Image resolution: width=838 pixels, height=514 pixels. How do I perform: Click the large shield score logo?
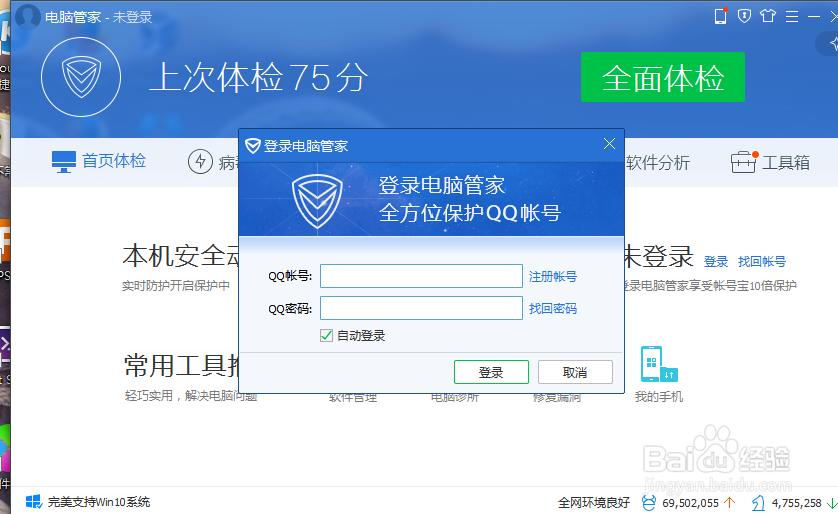81,77
